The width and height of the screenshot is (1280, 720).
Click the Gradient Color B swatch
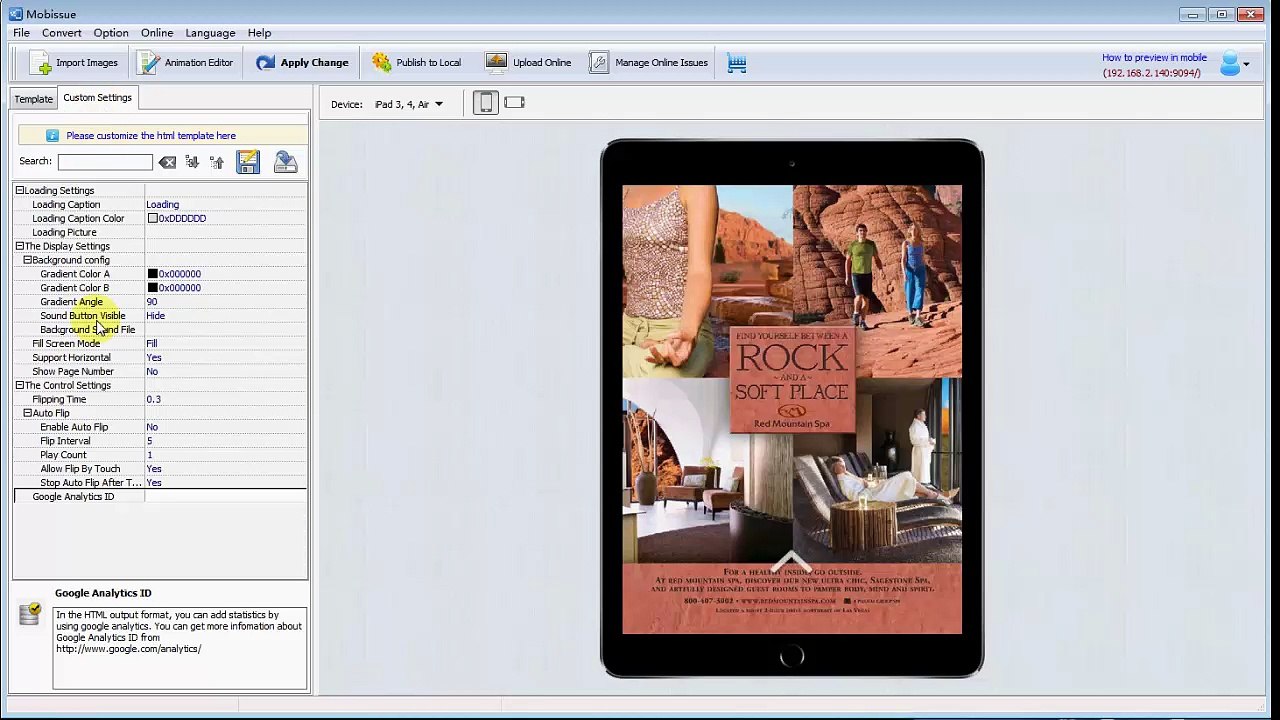pos(152,288)
